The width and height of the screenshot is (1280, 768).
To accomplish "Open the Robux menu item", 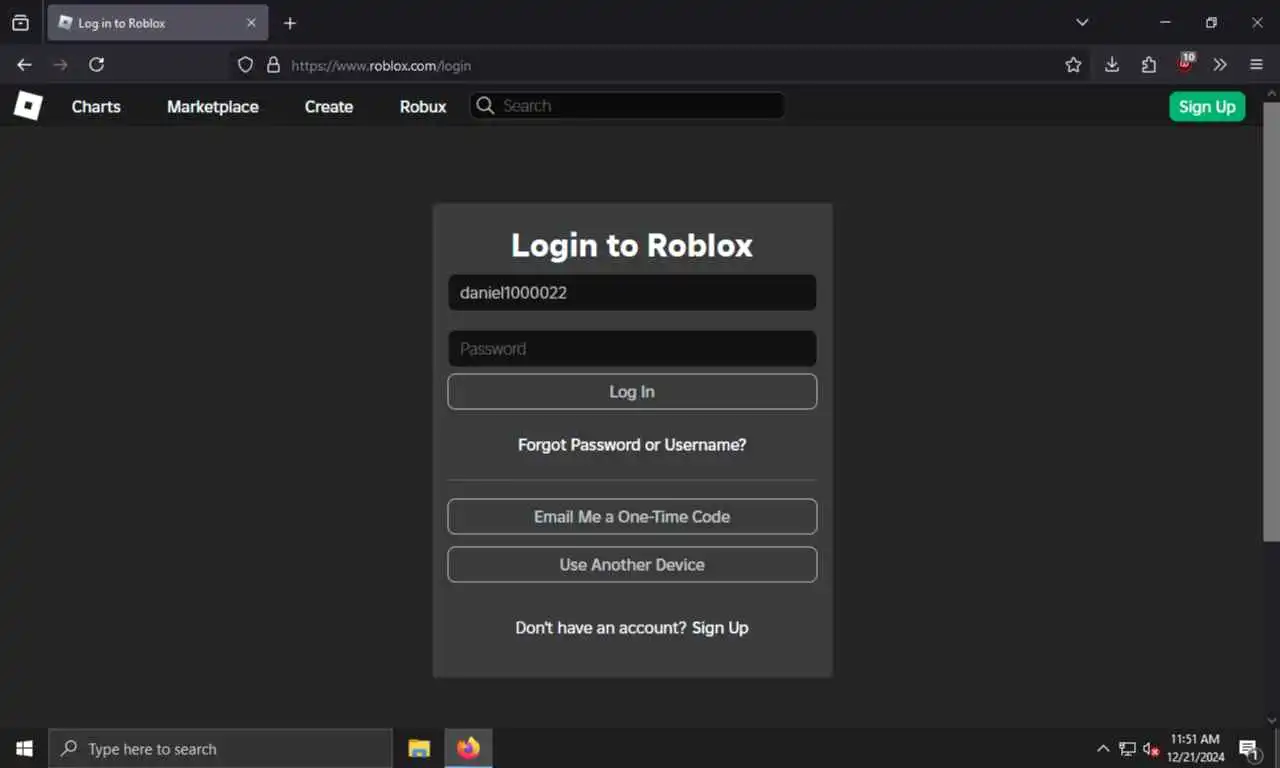I will (423, 106).
